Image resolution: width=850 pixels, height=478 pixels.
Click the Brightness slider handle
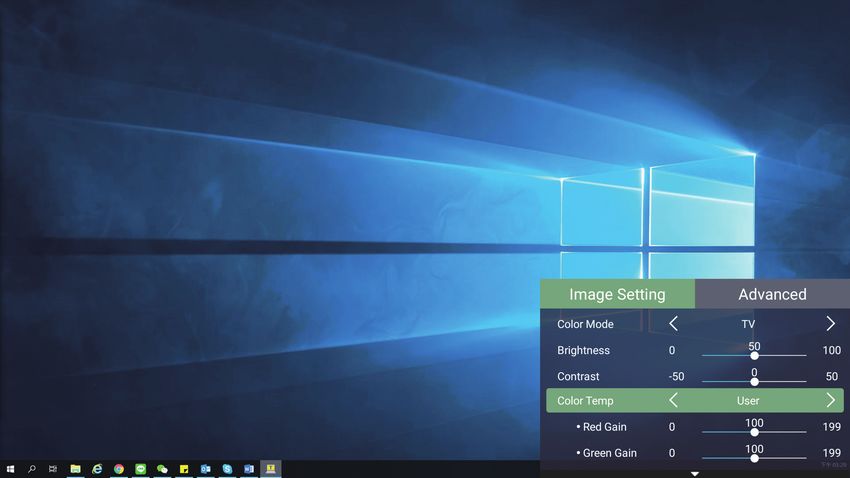coord(754,356)
